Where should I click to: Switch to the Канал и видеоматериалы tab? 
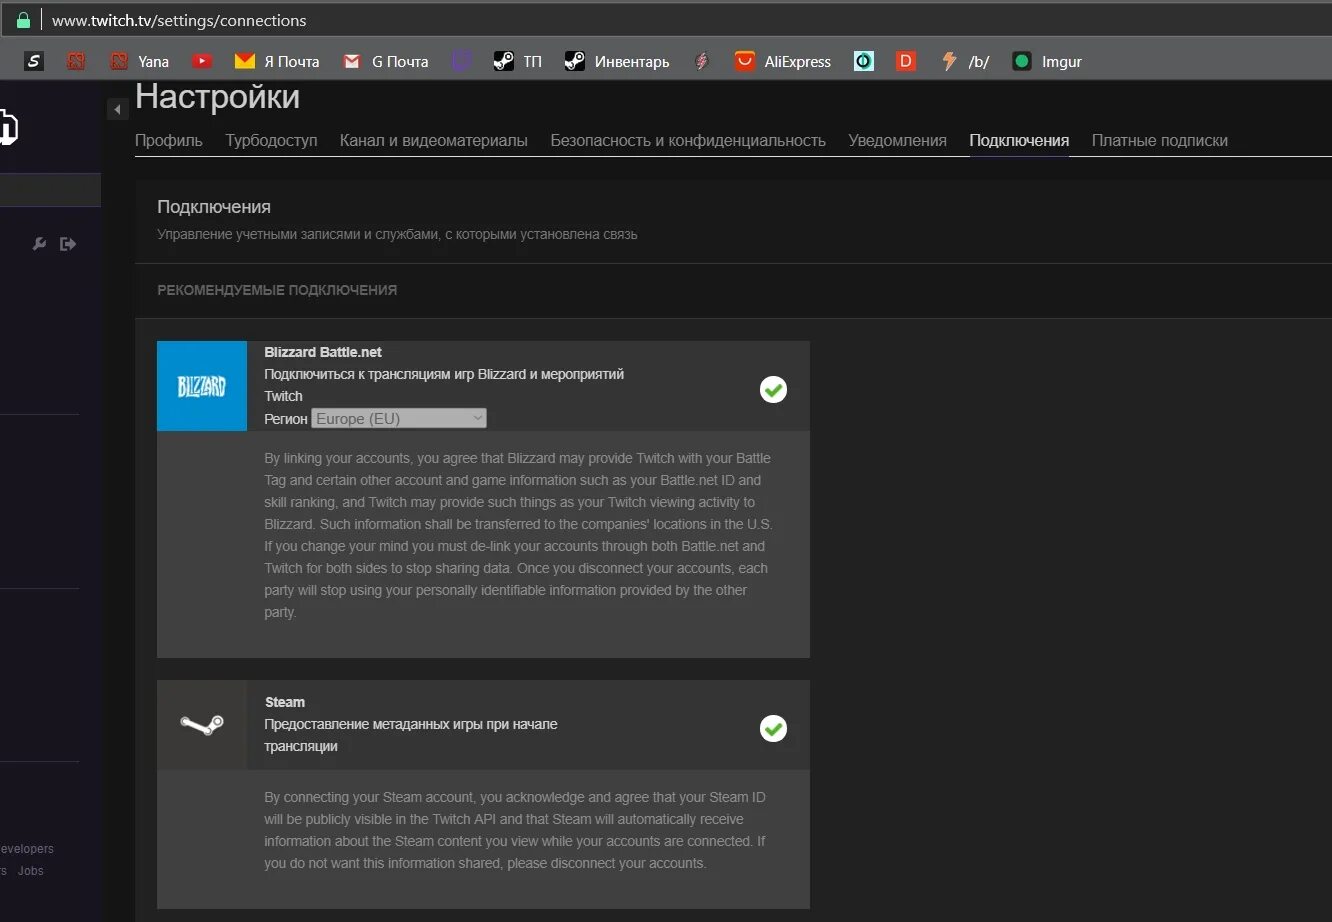434,141
